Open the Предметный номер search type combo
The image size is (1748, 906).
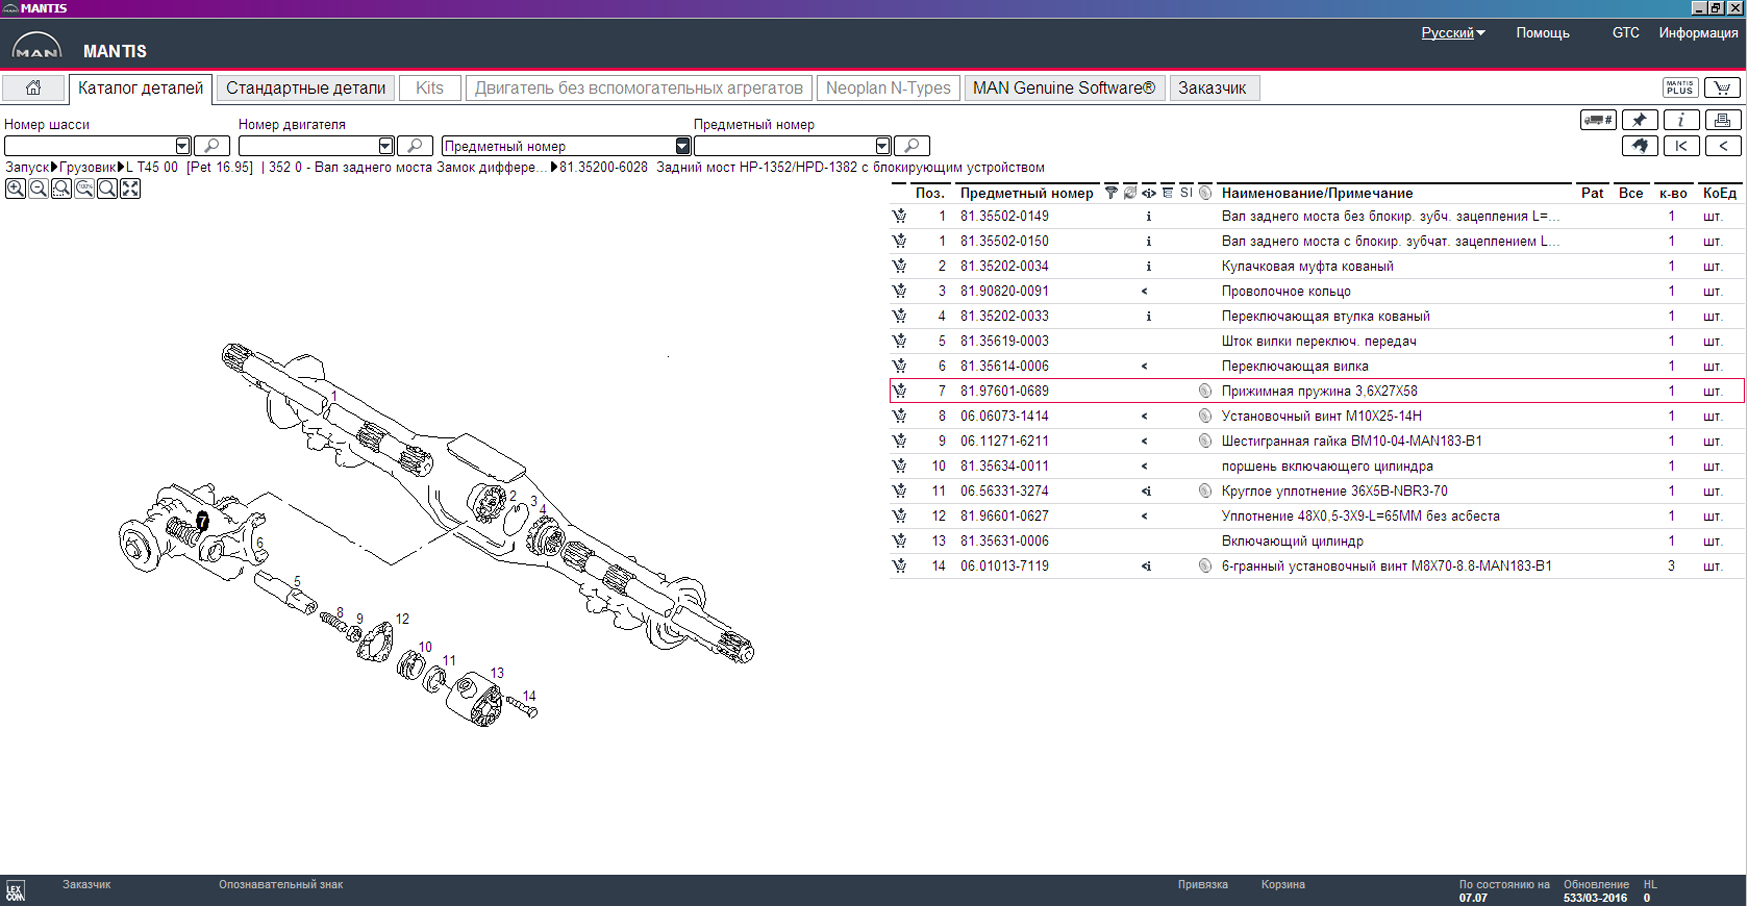point(682,146)
